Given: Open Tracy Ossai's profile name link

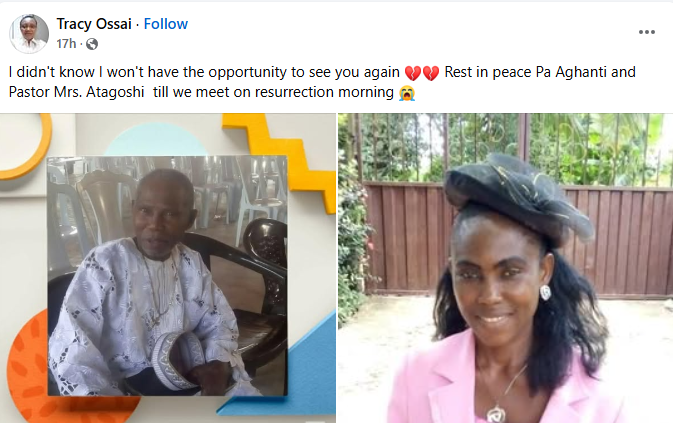Looking at the screenshot, I should 94,24.
